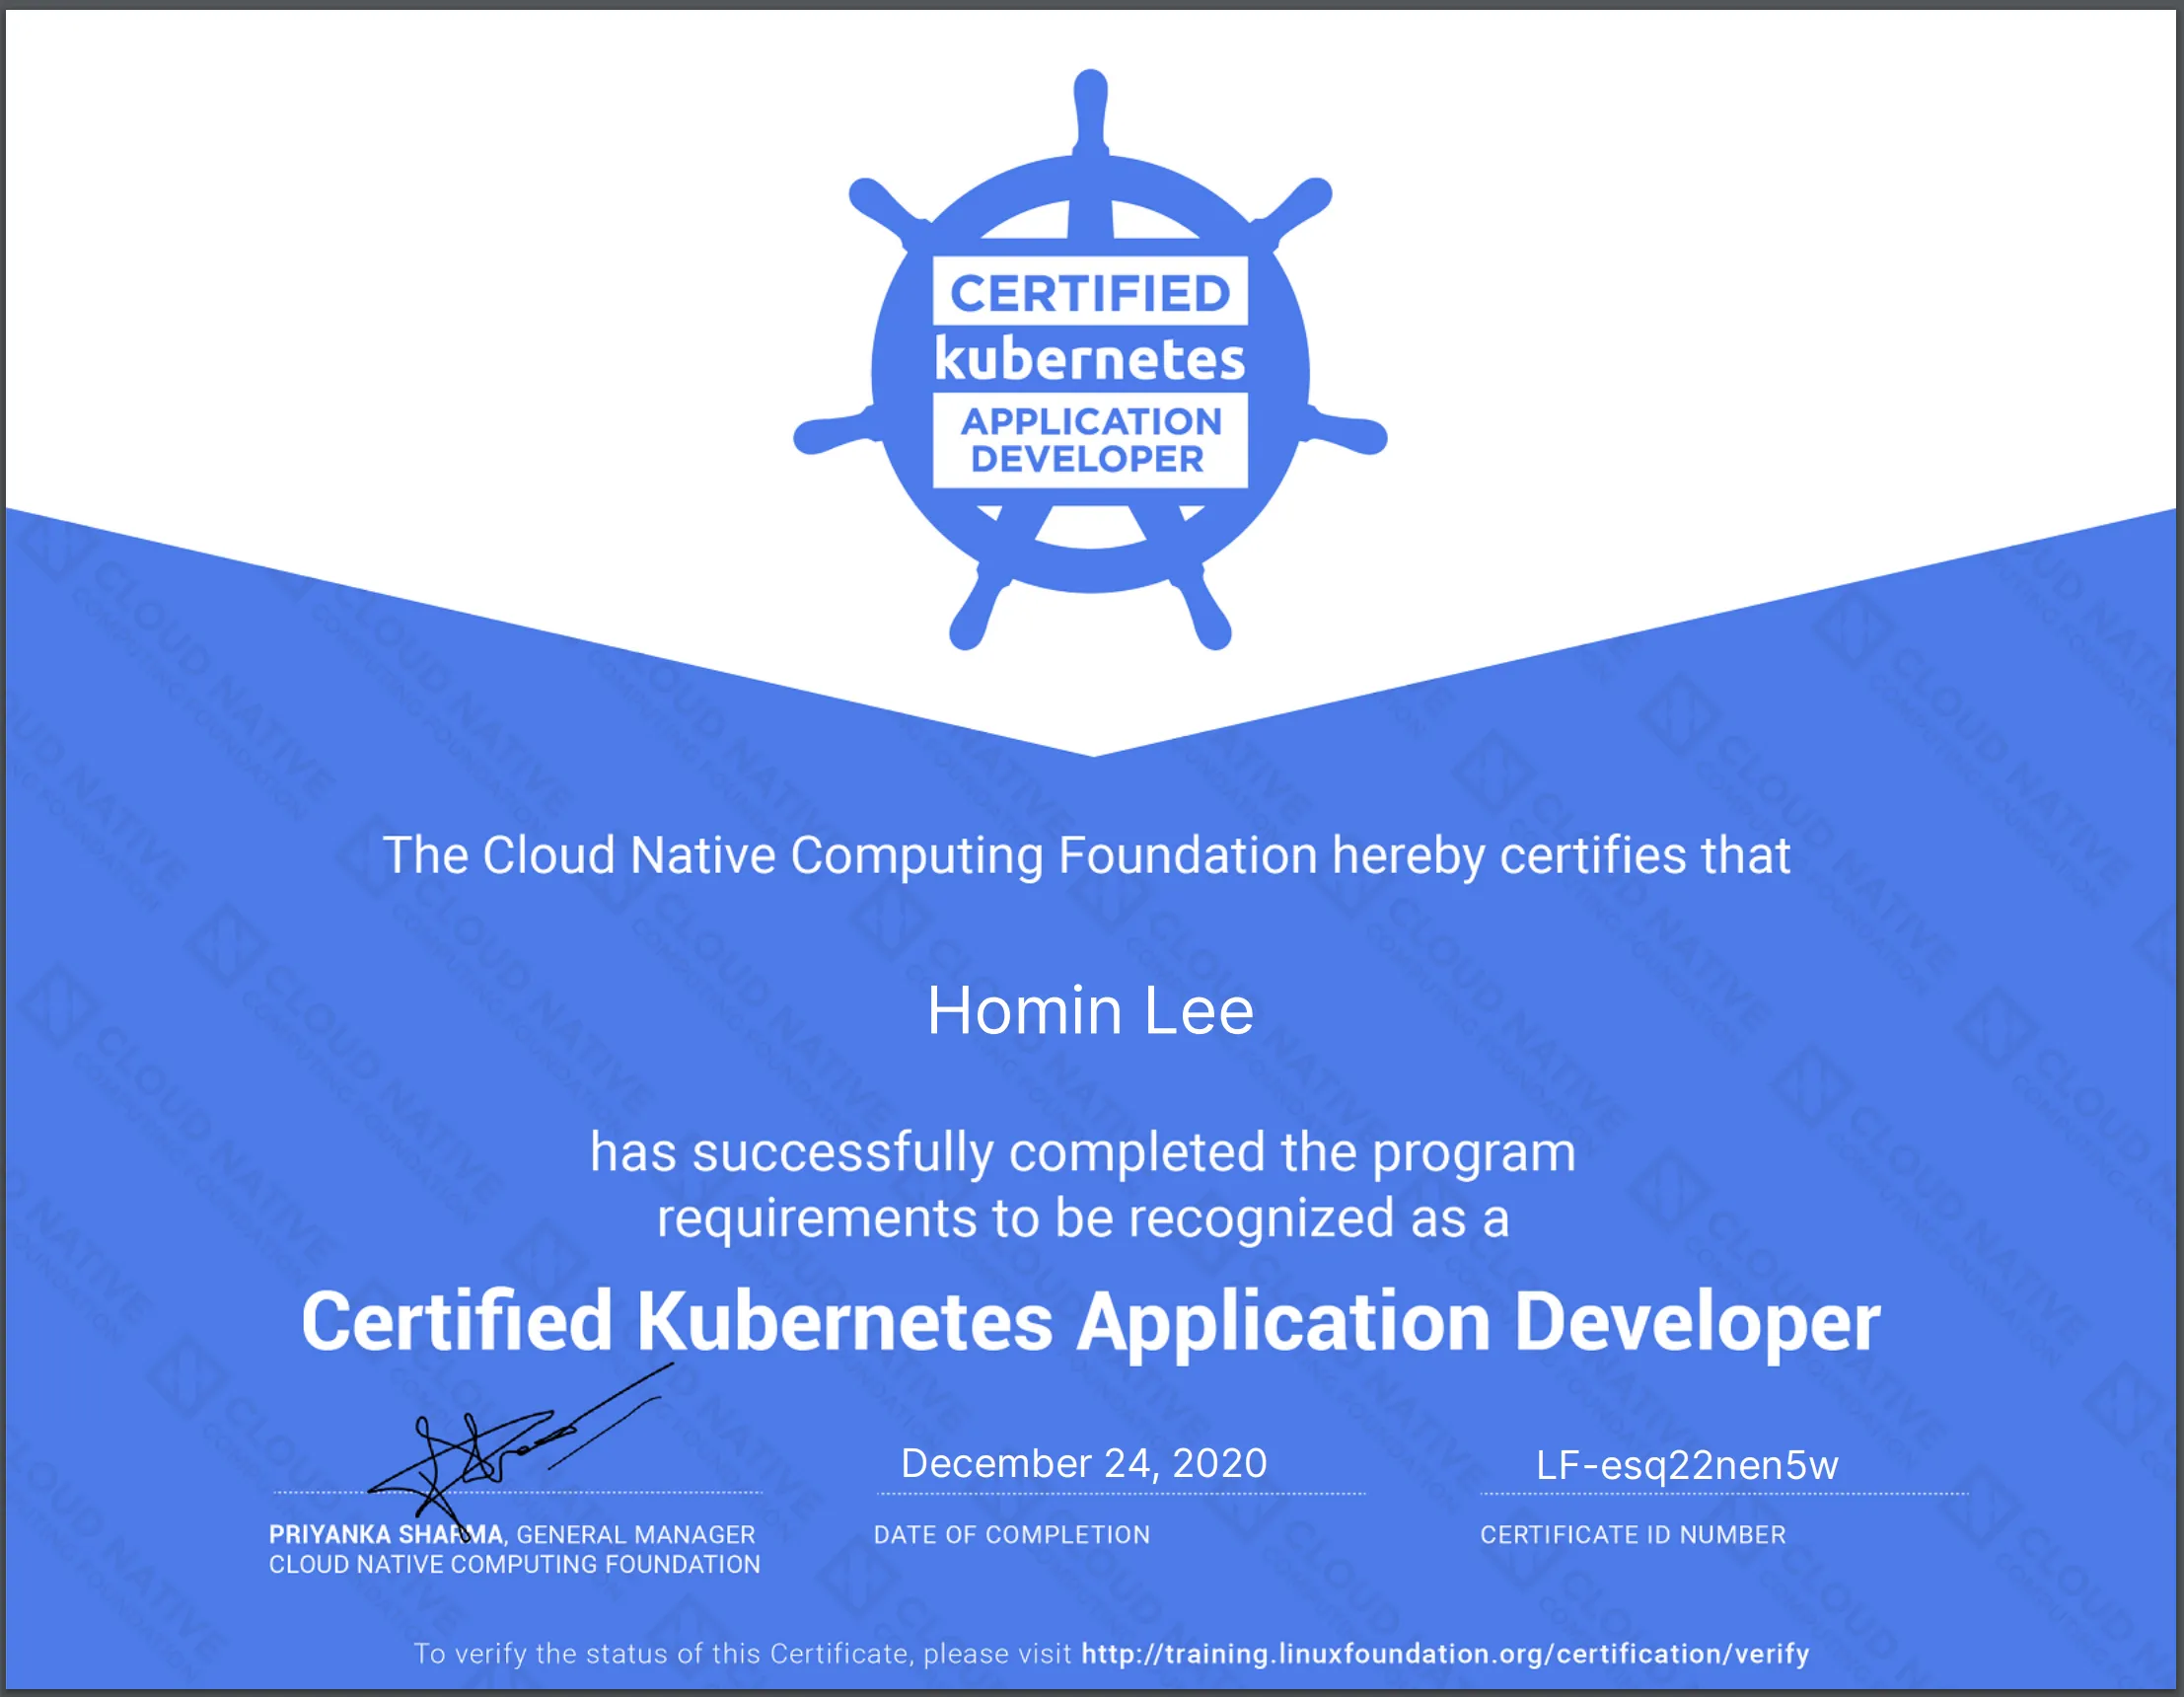Click the recipient name Homin Lee

point(1090,1010)
